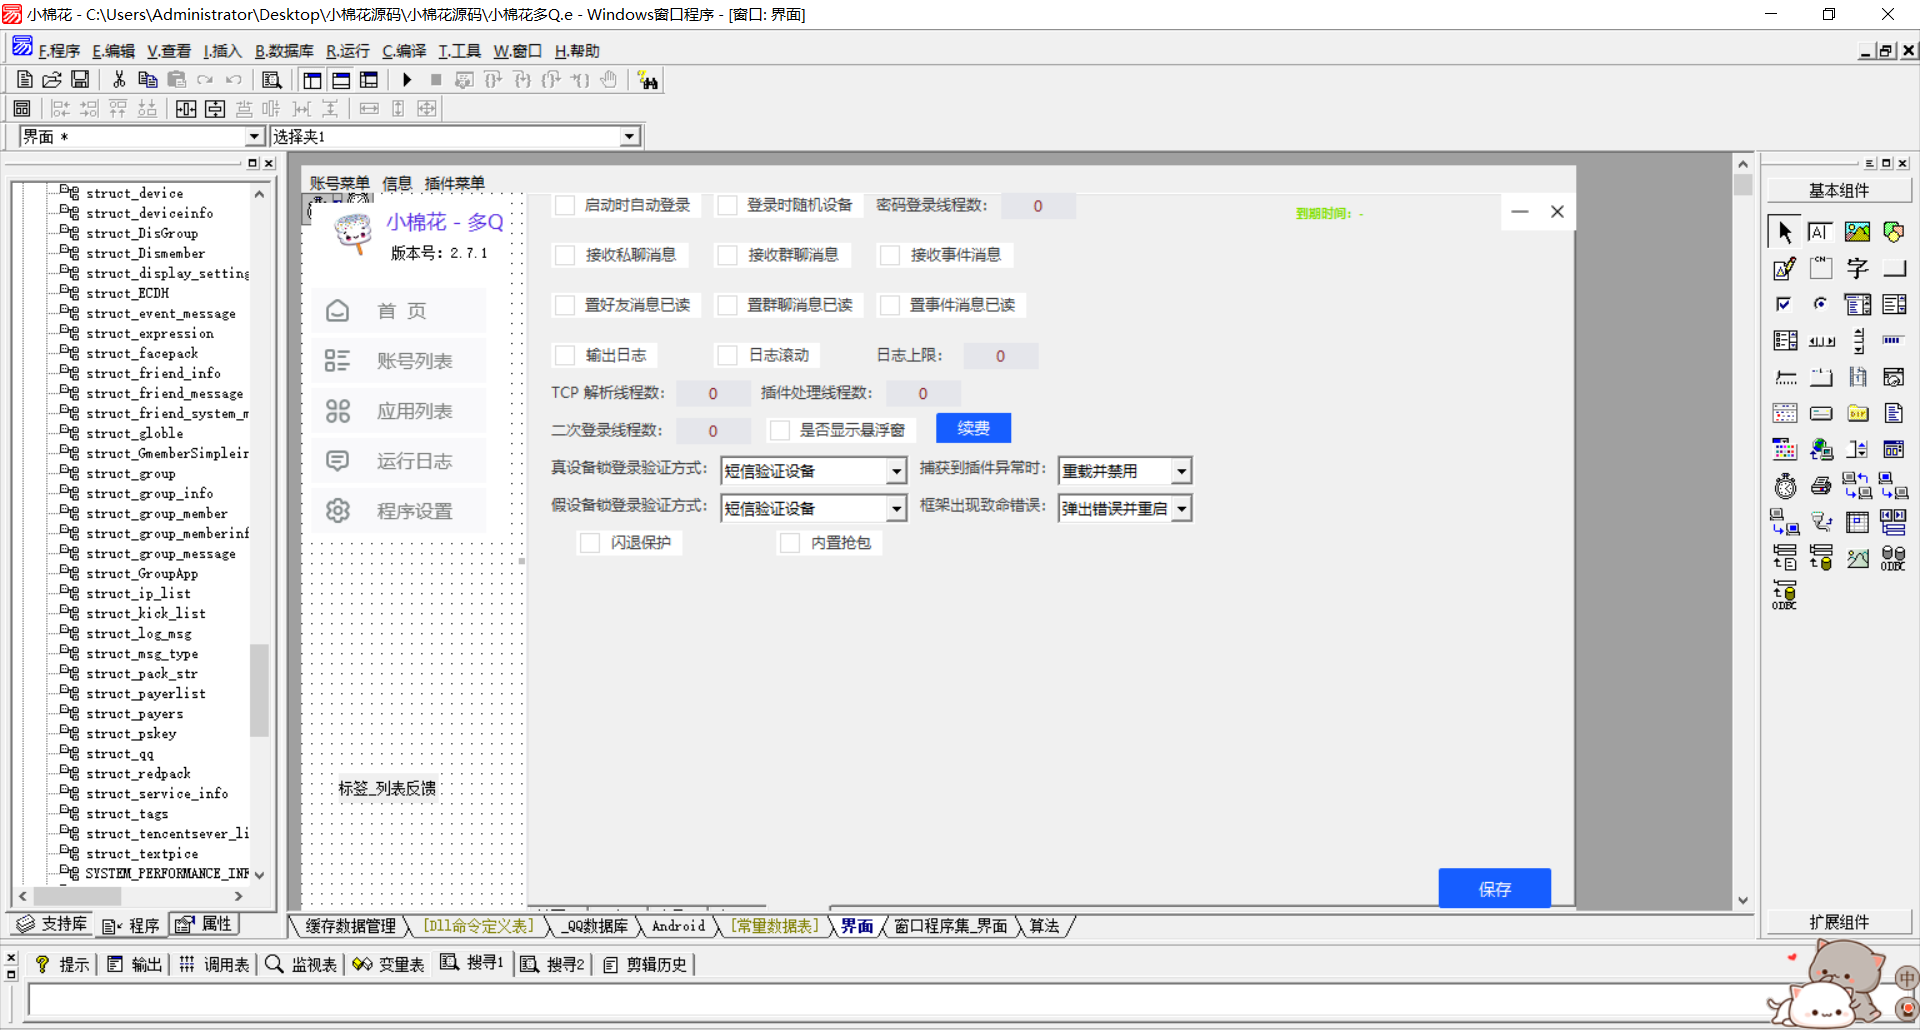Click the Run (play) toolbar button

[x=407, y=80]
